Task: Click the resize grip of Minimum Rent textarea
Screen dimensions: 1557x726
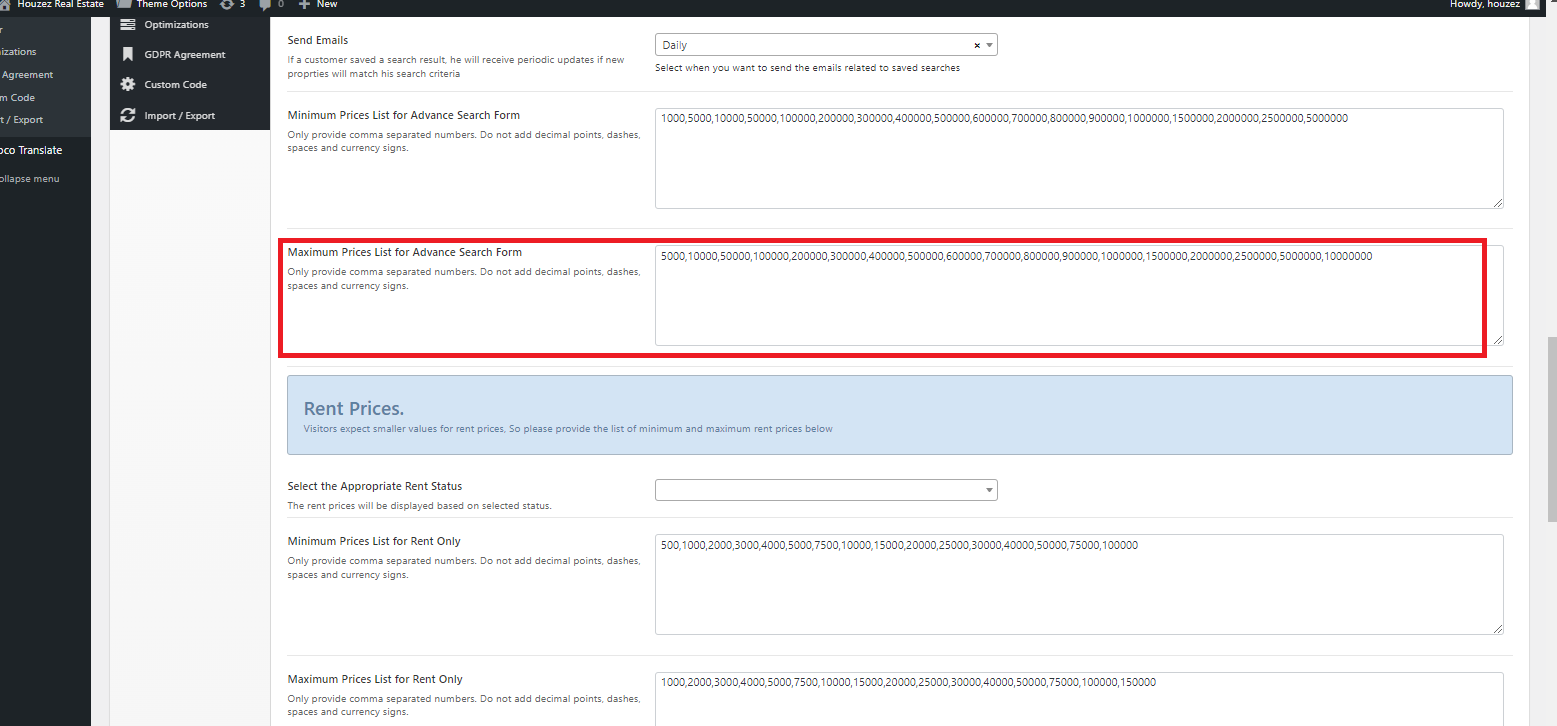Action: (x=1498, y=629)
